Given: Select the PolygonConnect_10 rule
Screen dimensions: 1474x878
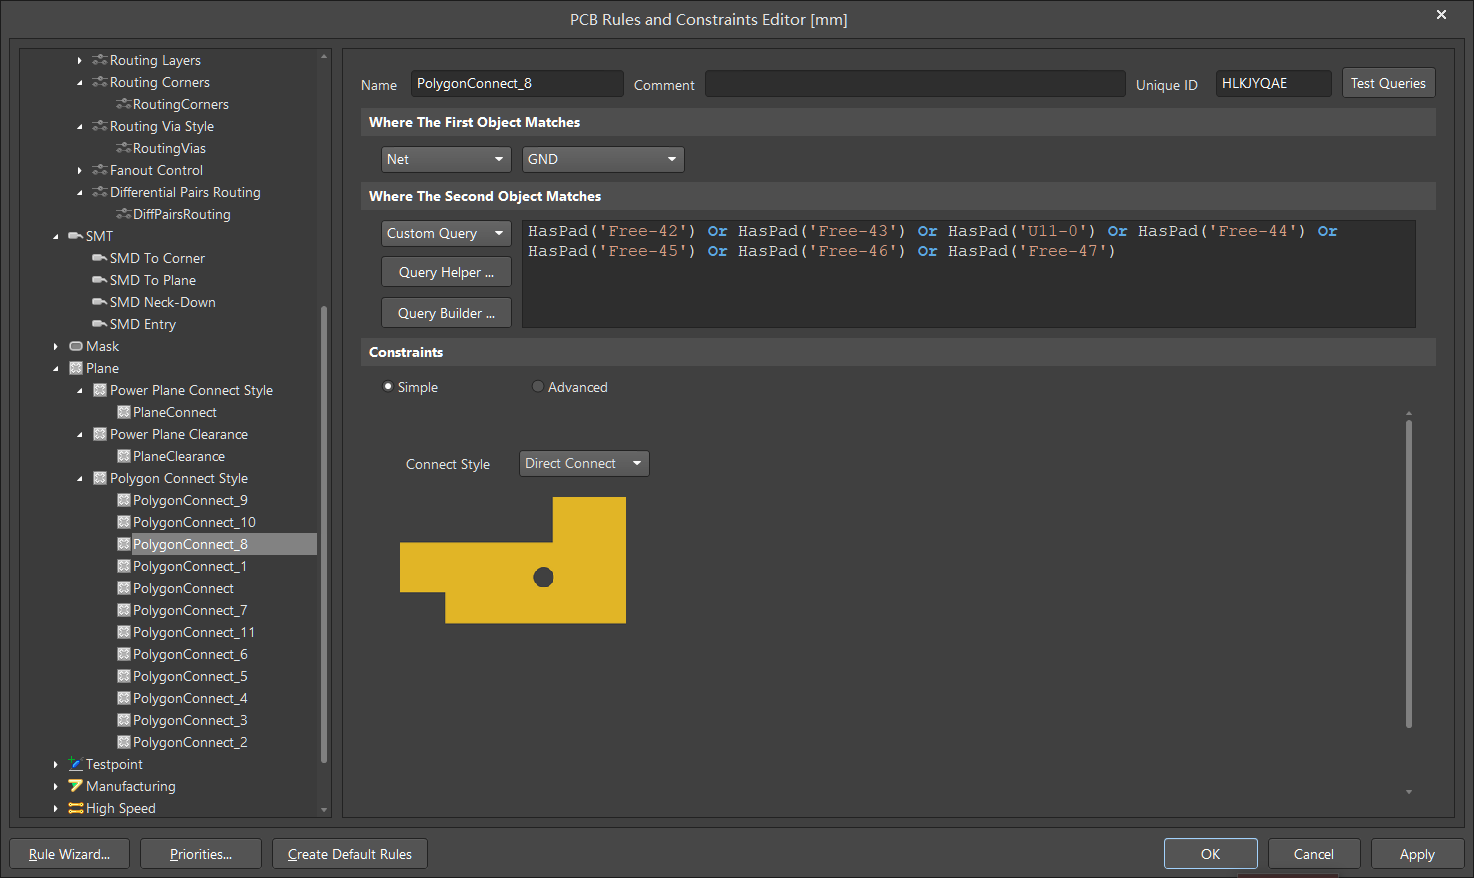Looking at the screenshot, I should 194,522.
